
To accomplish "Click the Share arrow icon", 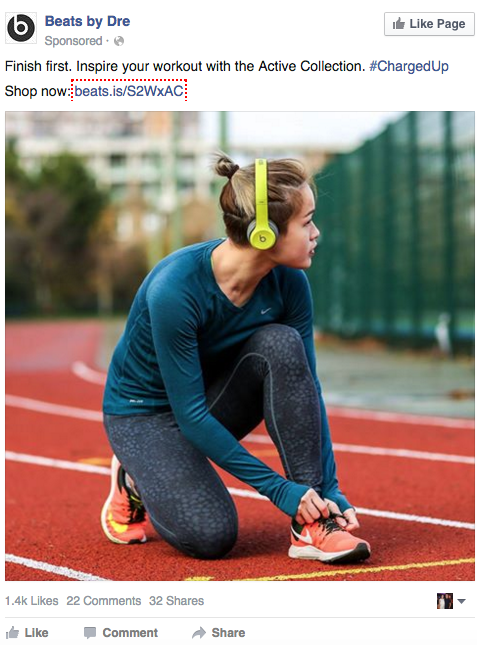I will coord(199,632).
